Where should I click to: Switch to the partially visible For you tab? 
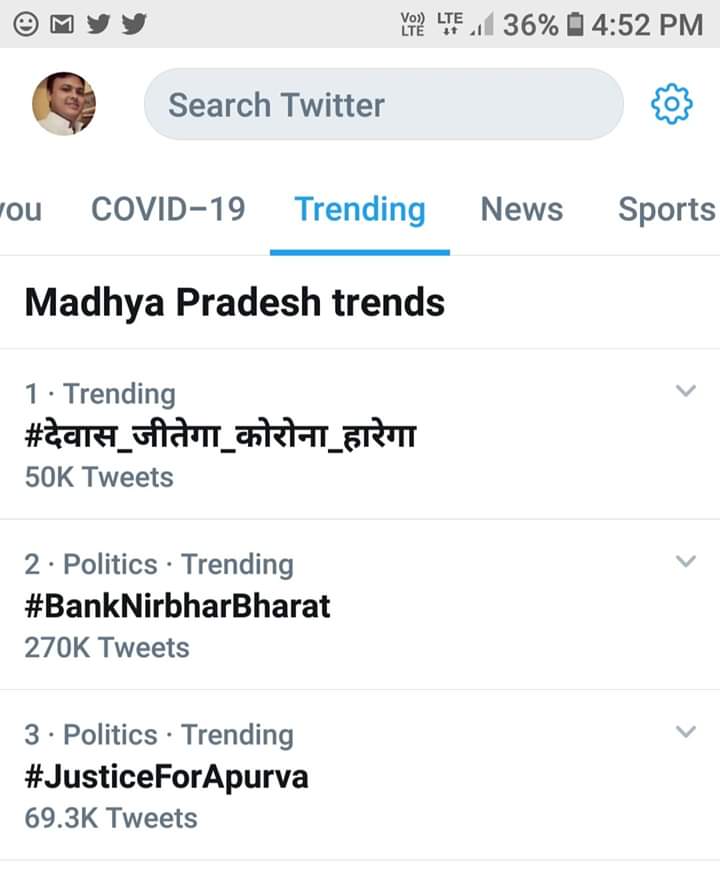point(20,209)
